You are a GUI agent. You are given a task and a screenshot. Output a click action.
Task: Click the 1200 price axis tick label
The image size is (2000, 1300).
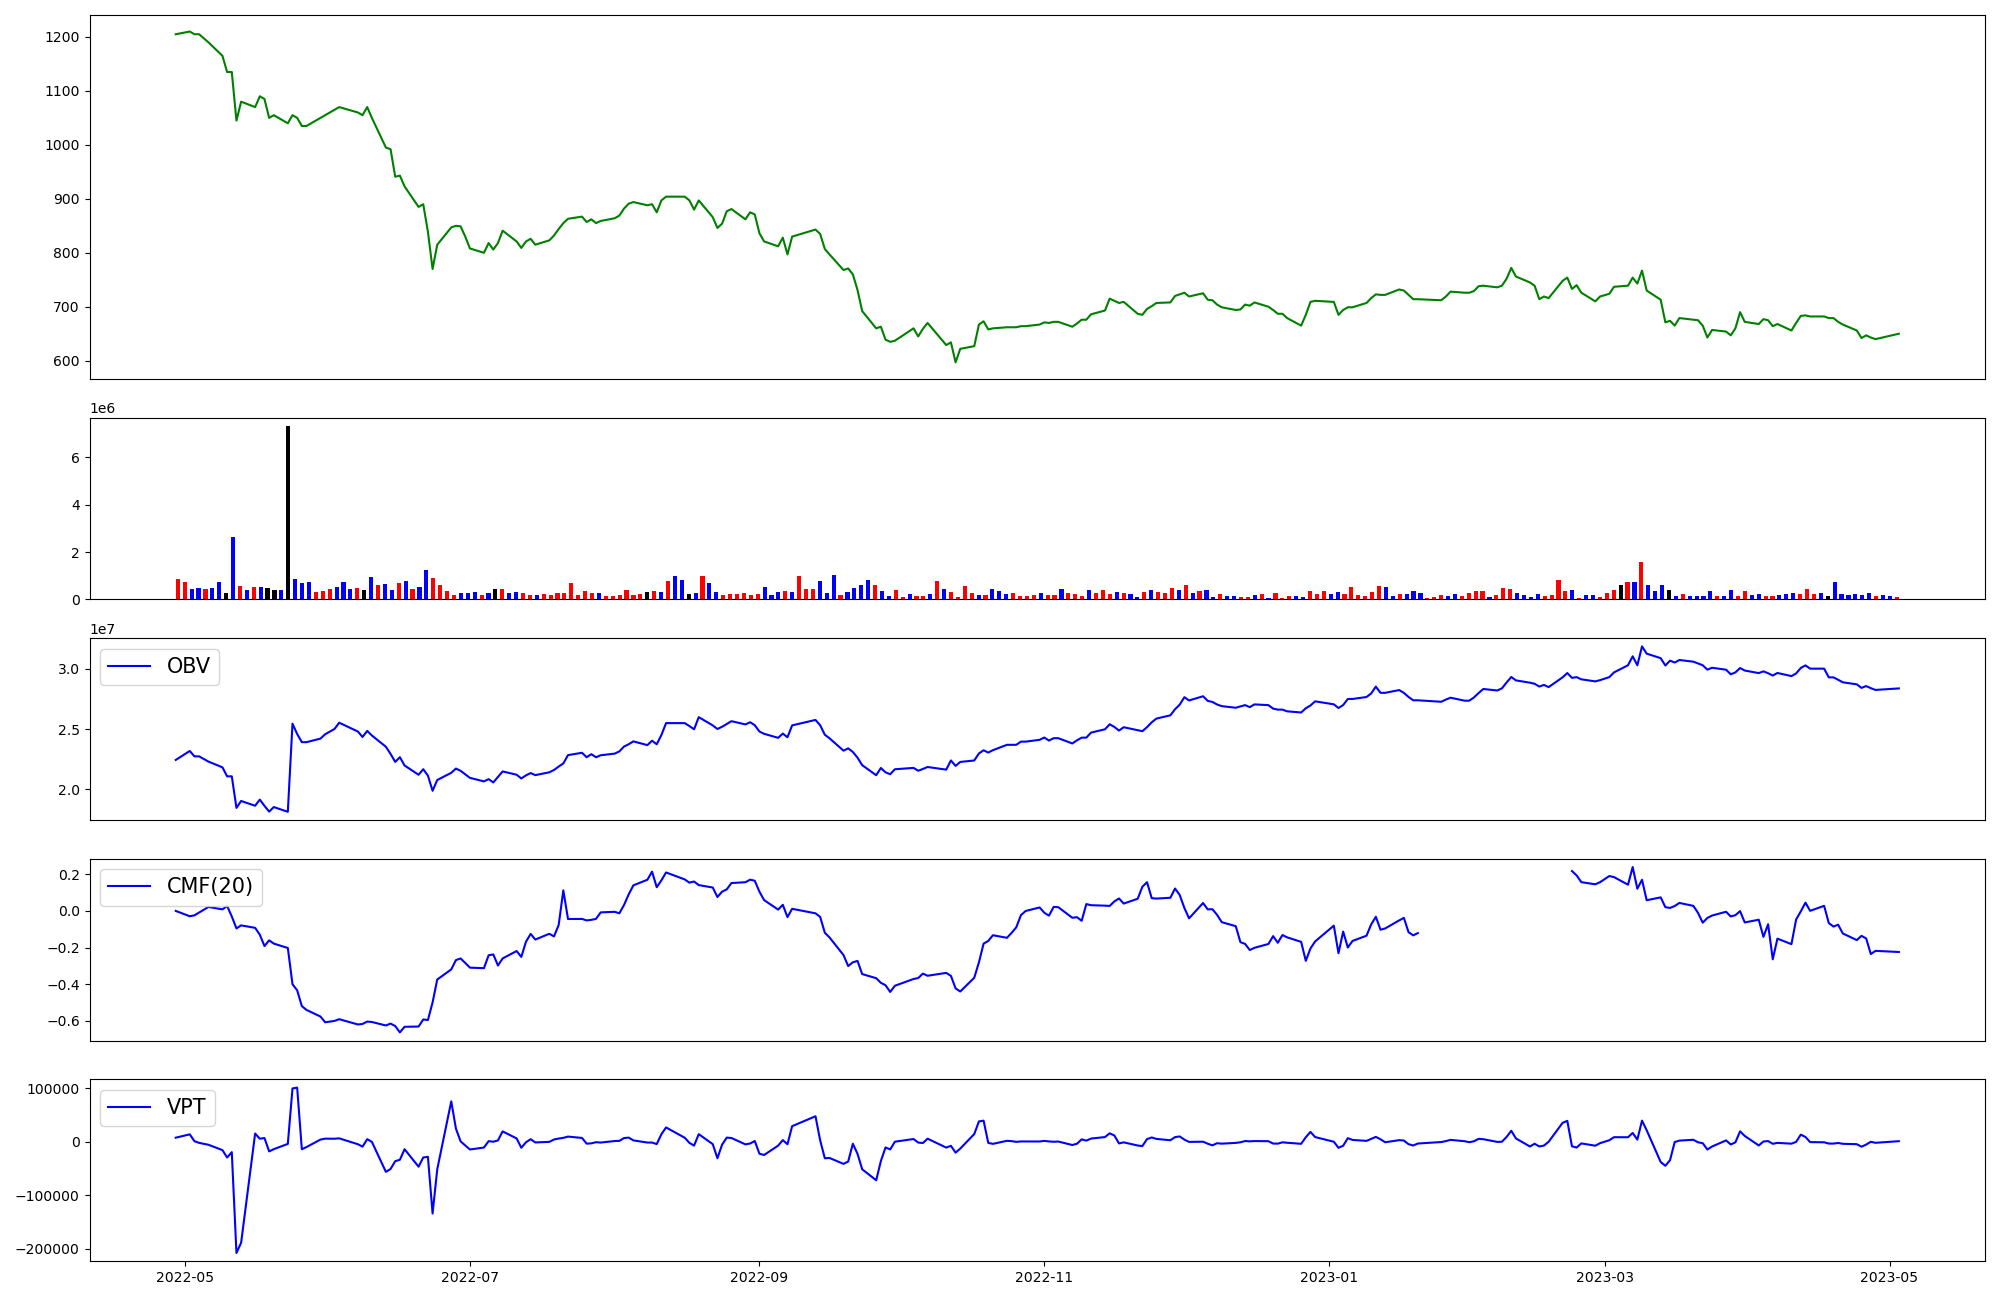[x=62, y=37]
